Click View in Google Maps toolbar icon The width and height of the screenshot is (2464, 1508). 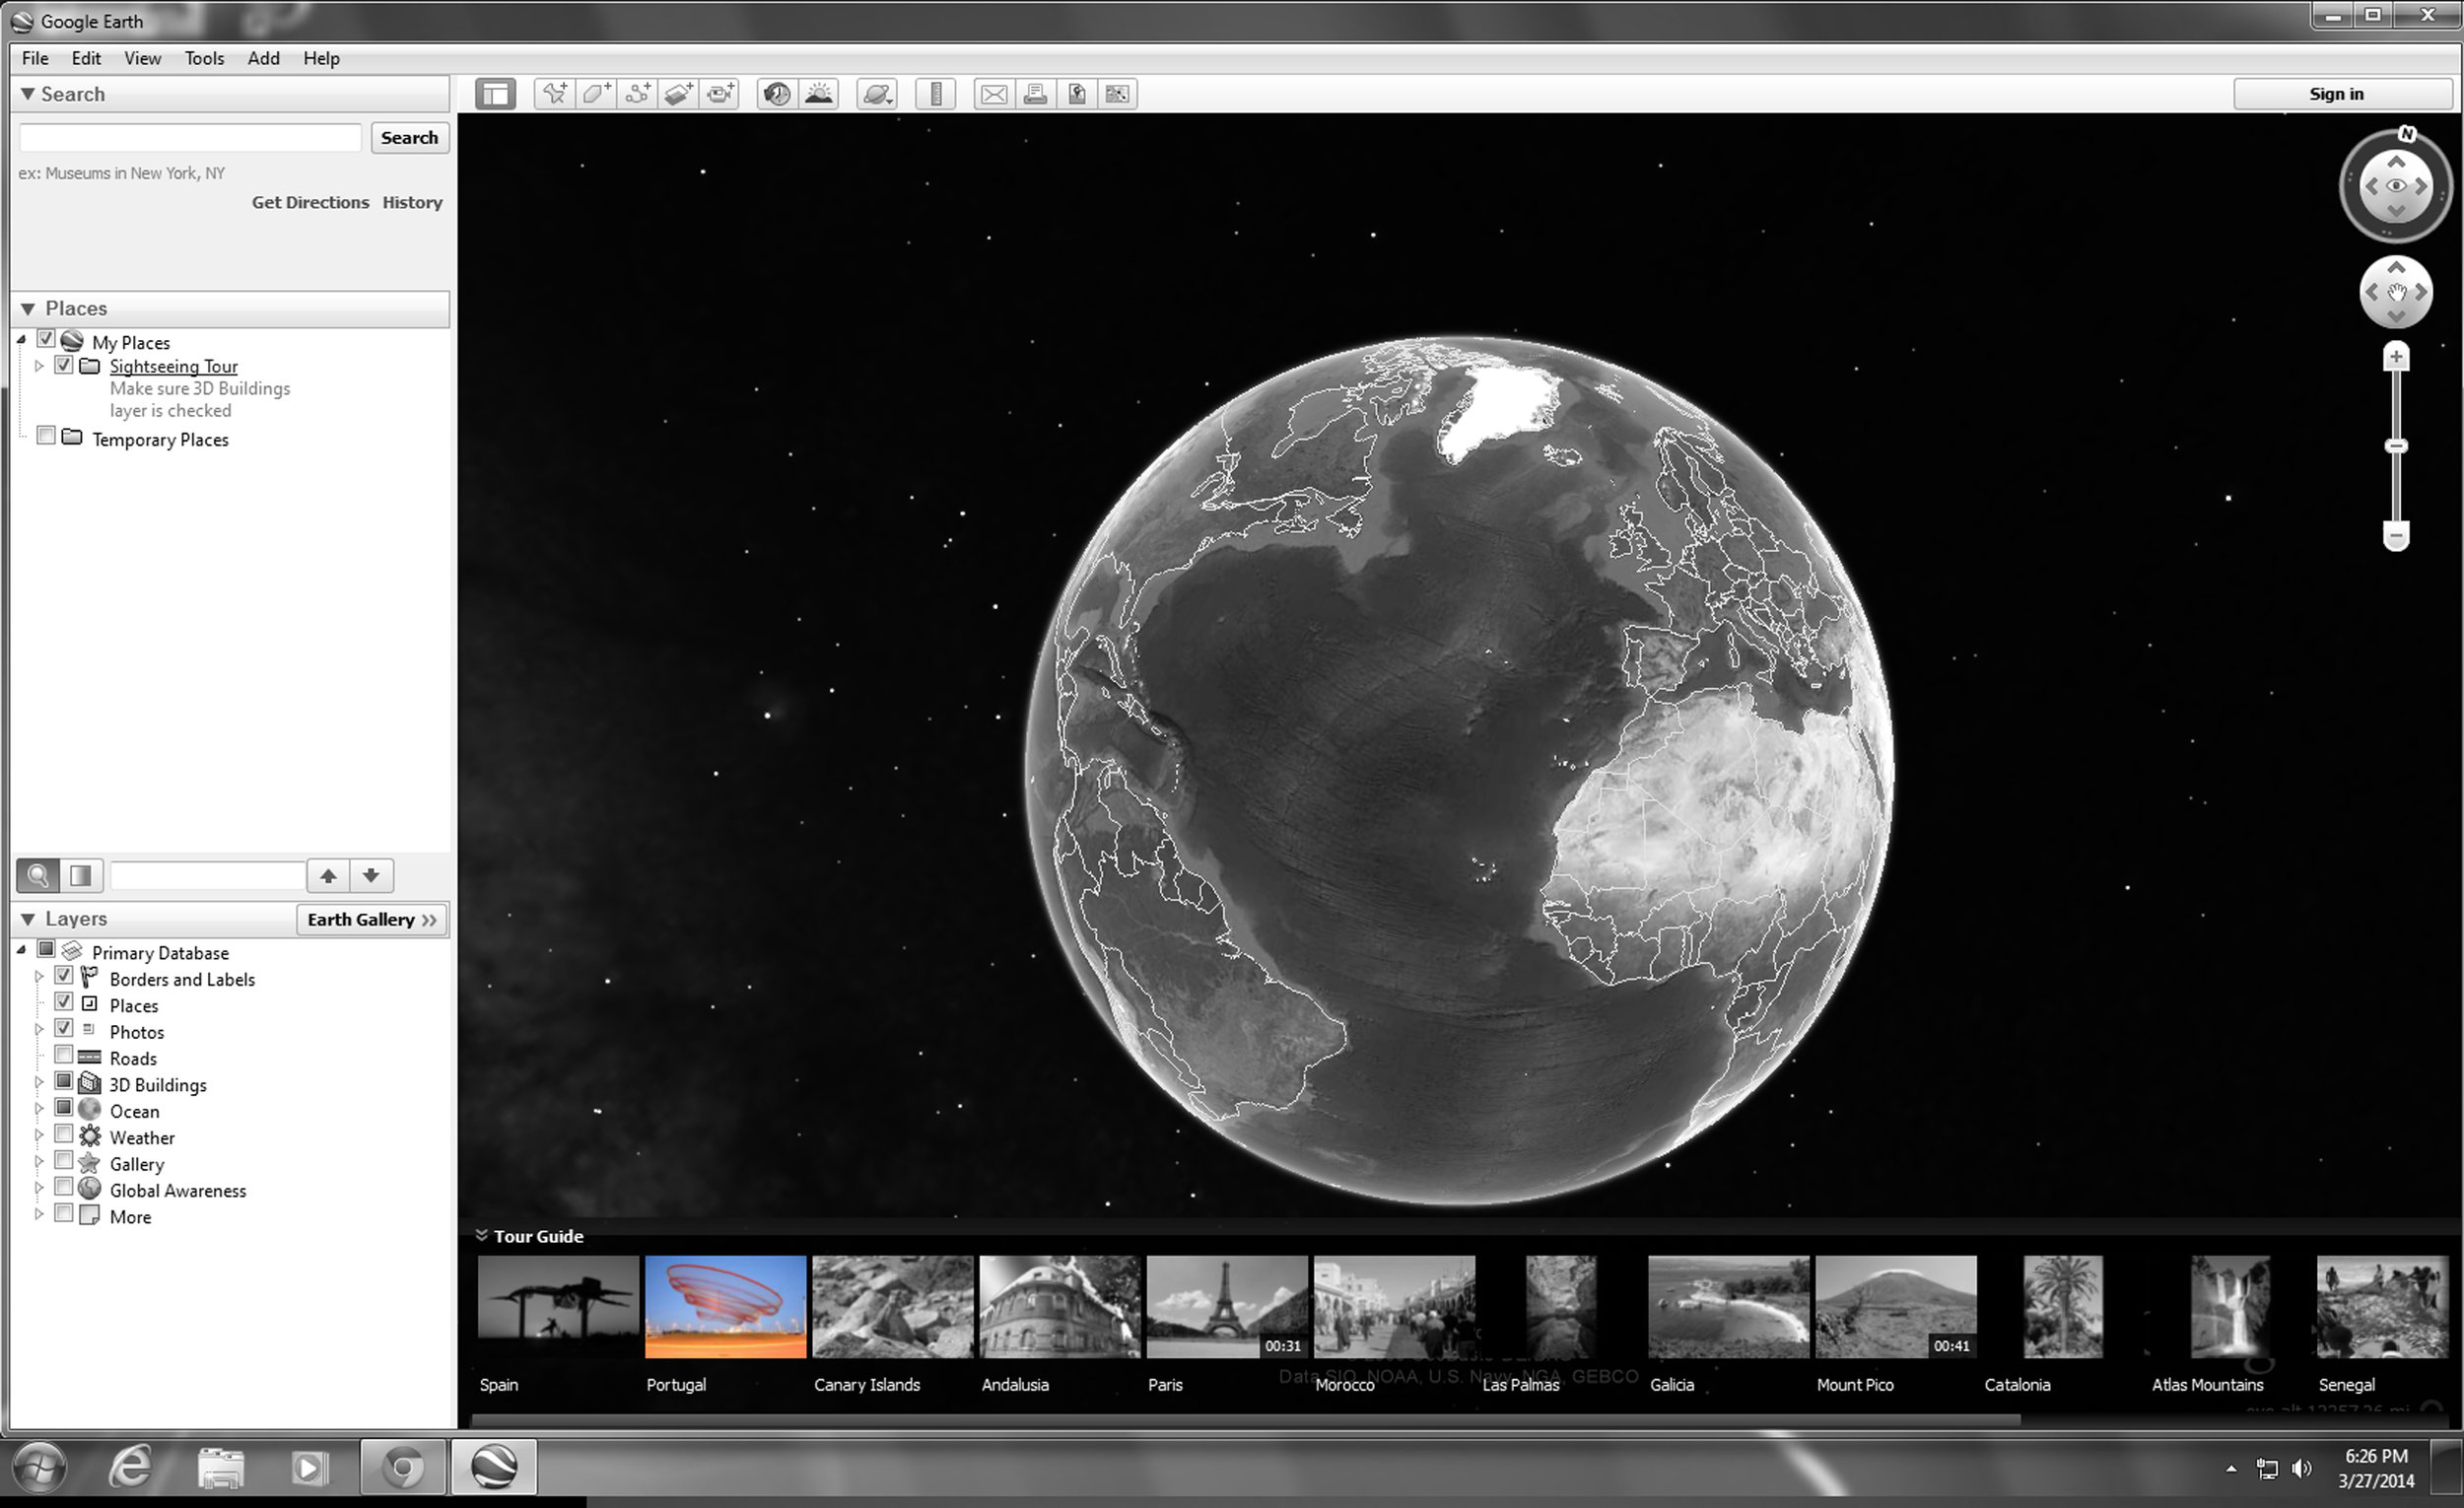coord(1118,94)
